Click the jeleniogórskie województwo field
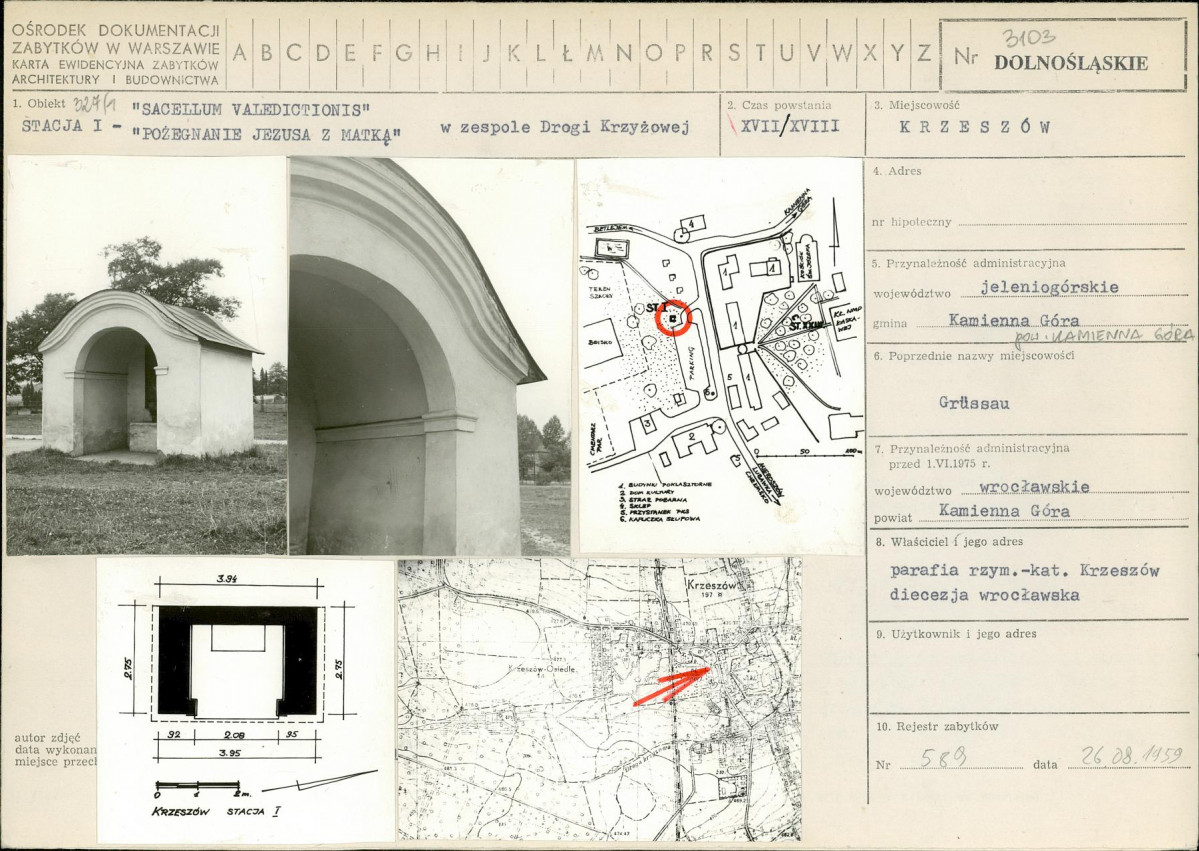 pos(1050,287)
